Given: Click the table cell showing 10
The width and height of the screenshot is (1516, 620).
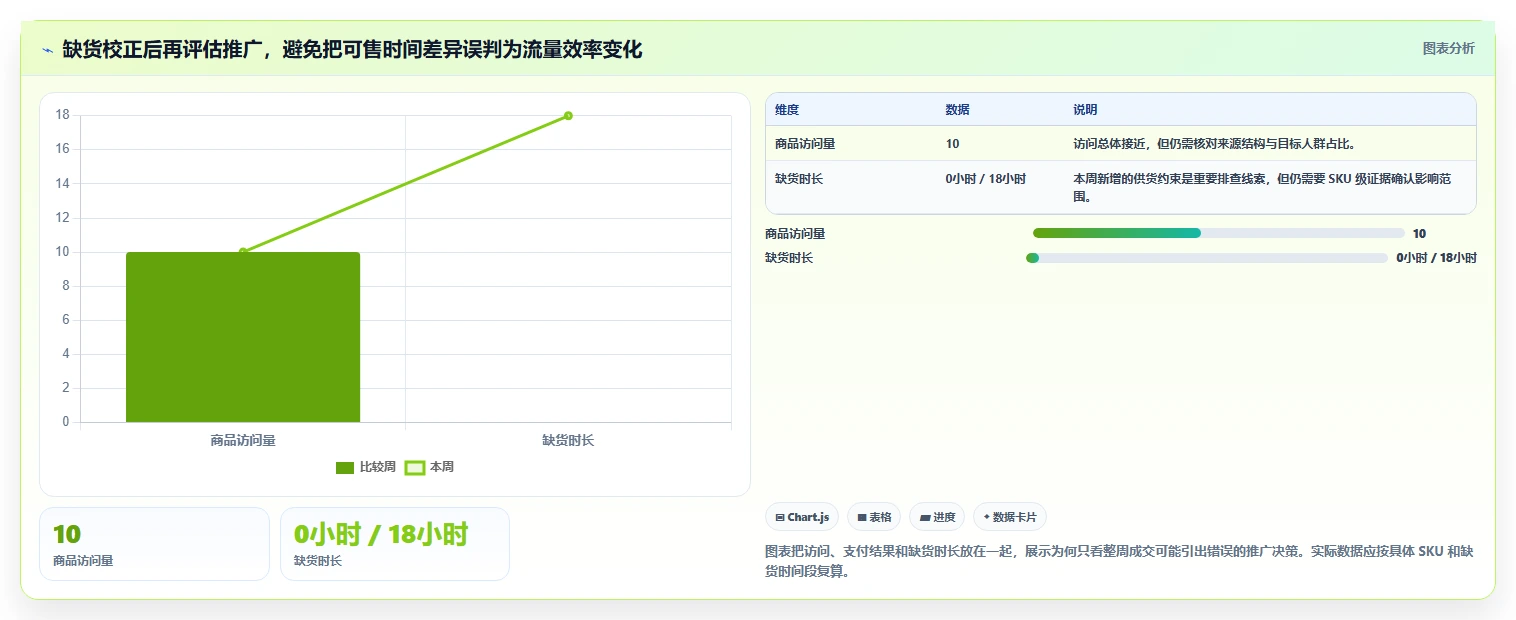Looking at the screenshot, I should (952, 144).
